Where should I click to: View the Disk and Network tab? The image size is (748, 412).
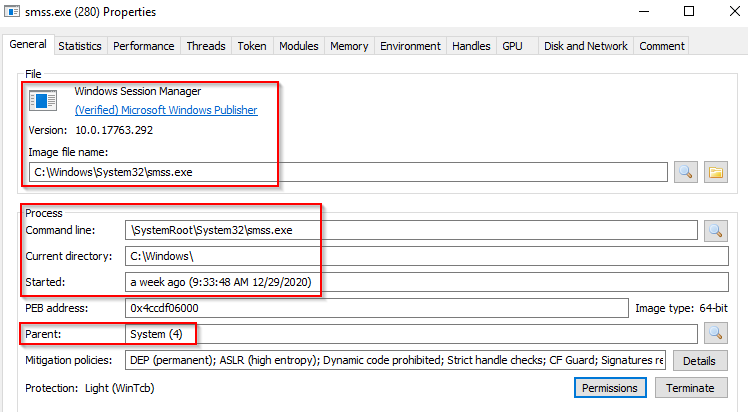tap(586, 46)
